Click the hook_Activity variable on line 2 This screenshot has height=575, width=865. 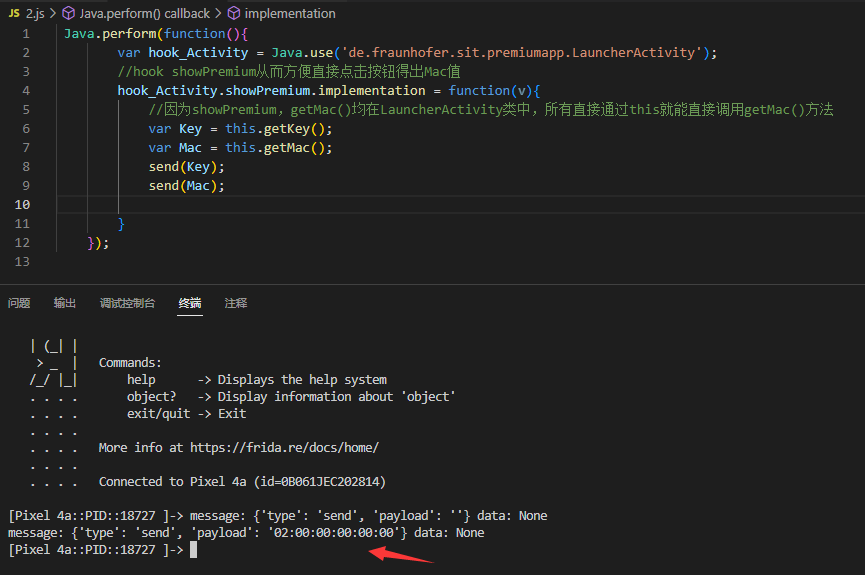point(194,53)
